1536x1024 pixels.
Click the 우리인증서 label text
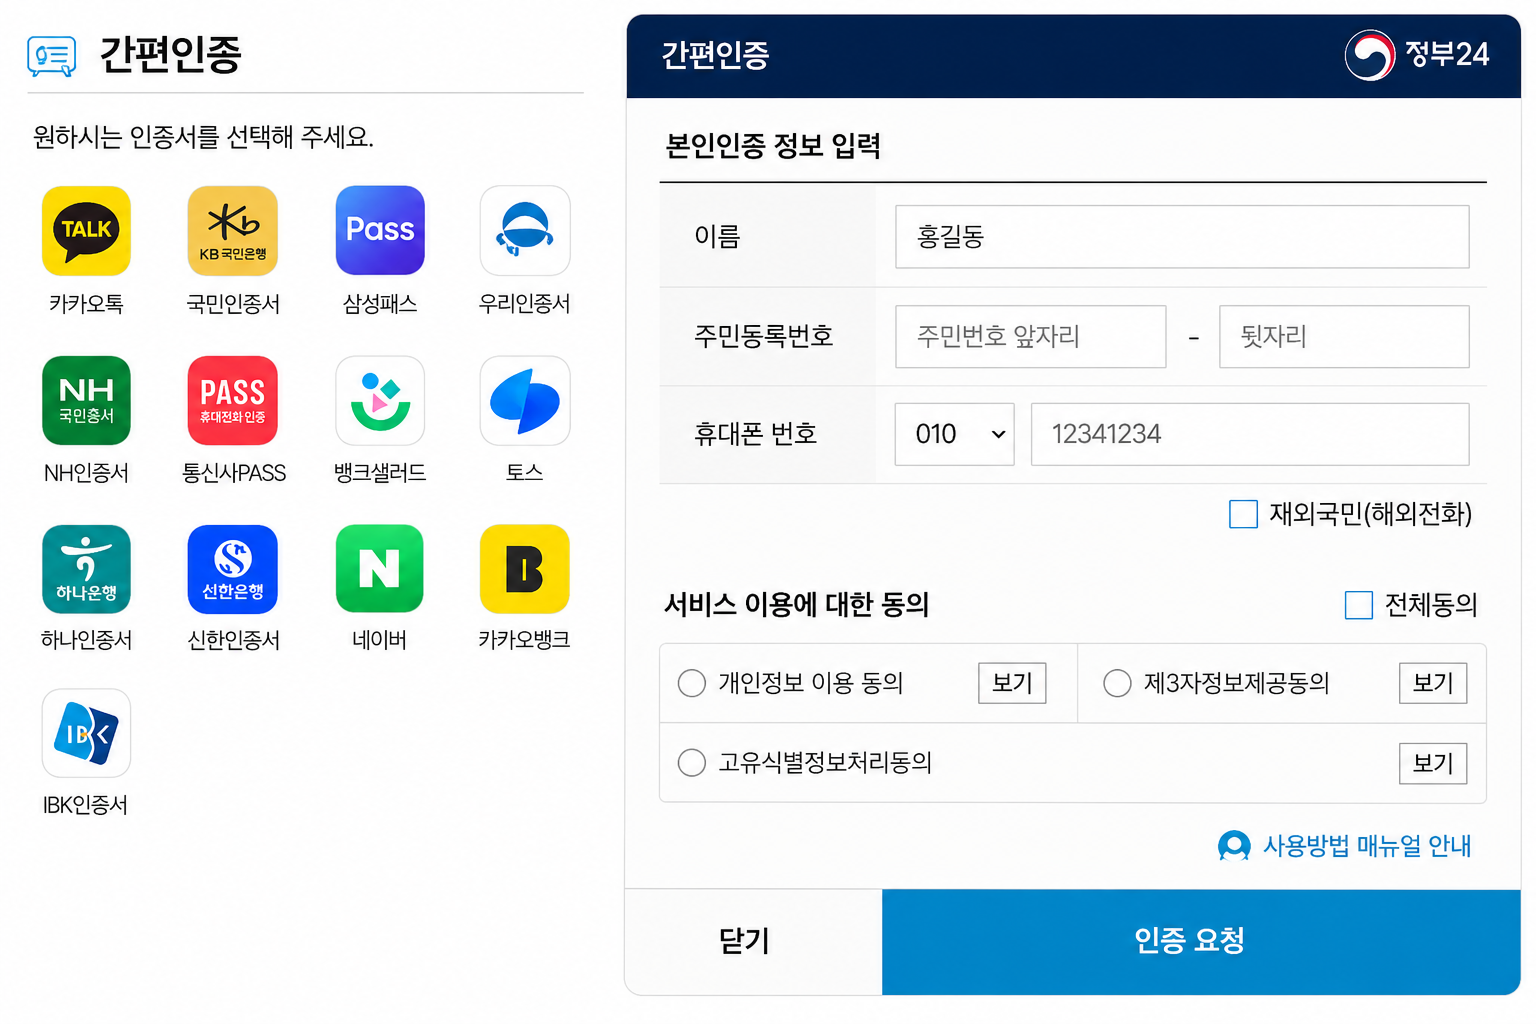point(525,303)
